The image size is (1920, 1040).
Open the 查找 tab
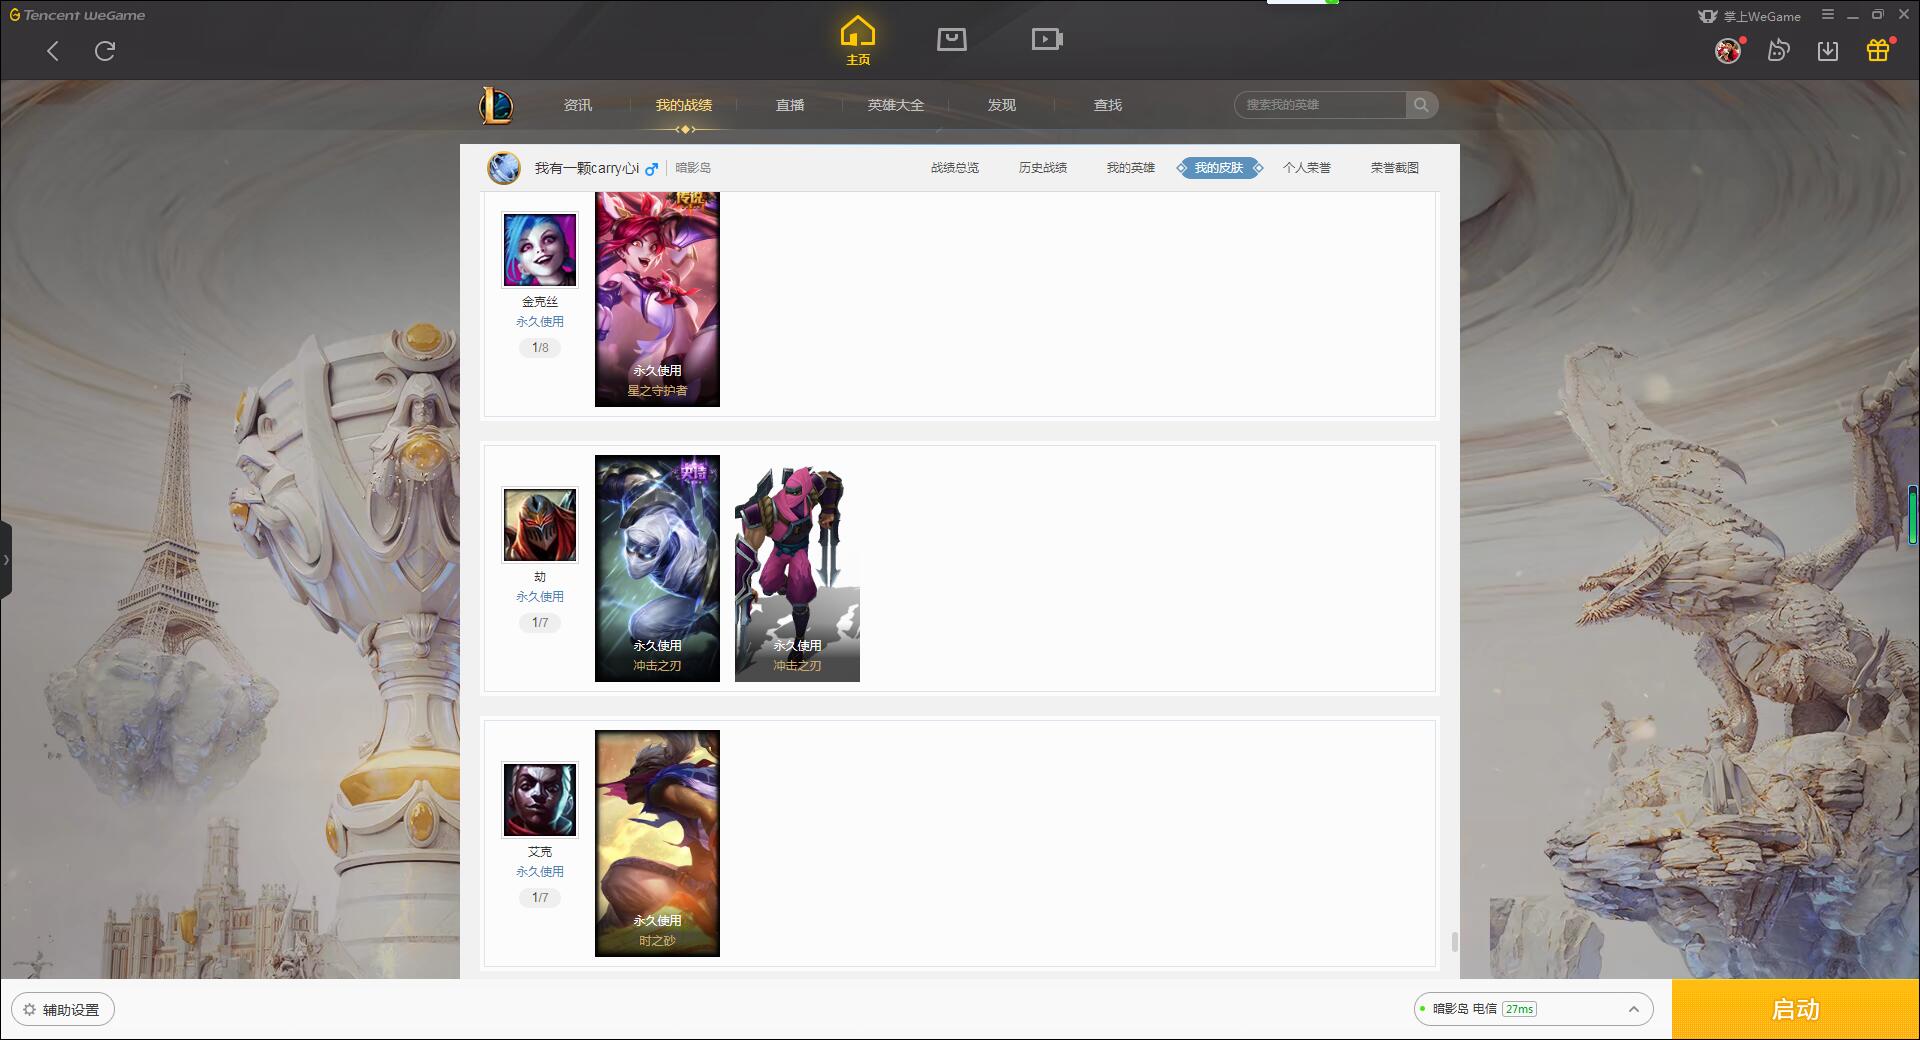click(x=1108, y=105)
